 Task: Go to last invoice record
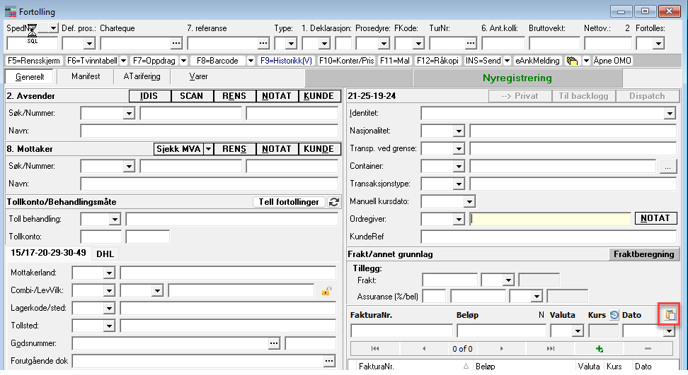pos(550,349)
